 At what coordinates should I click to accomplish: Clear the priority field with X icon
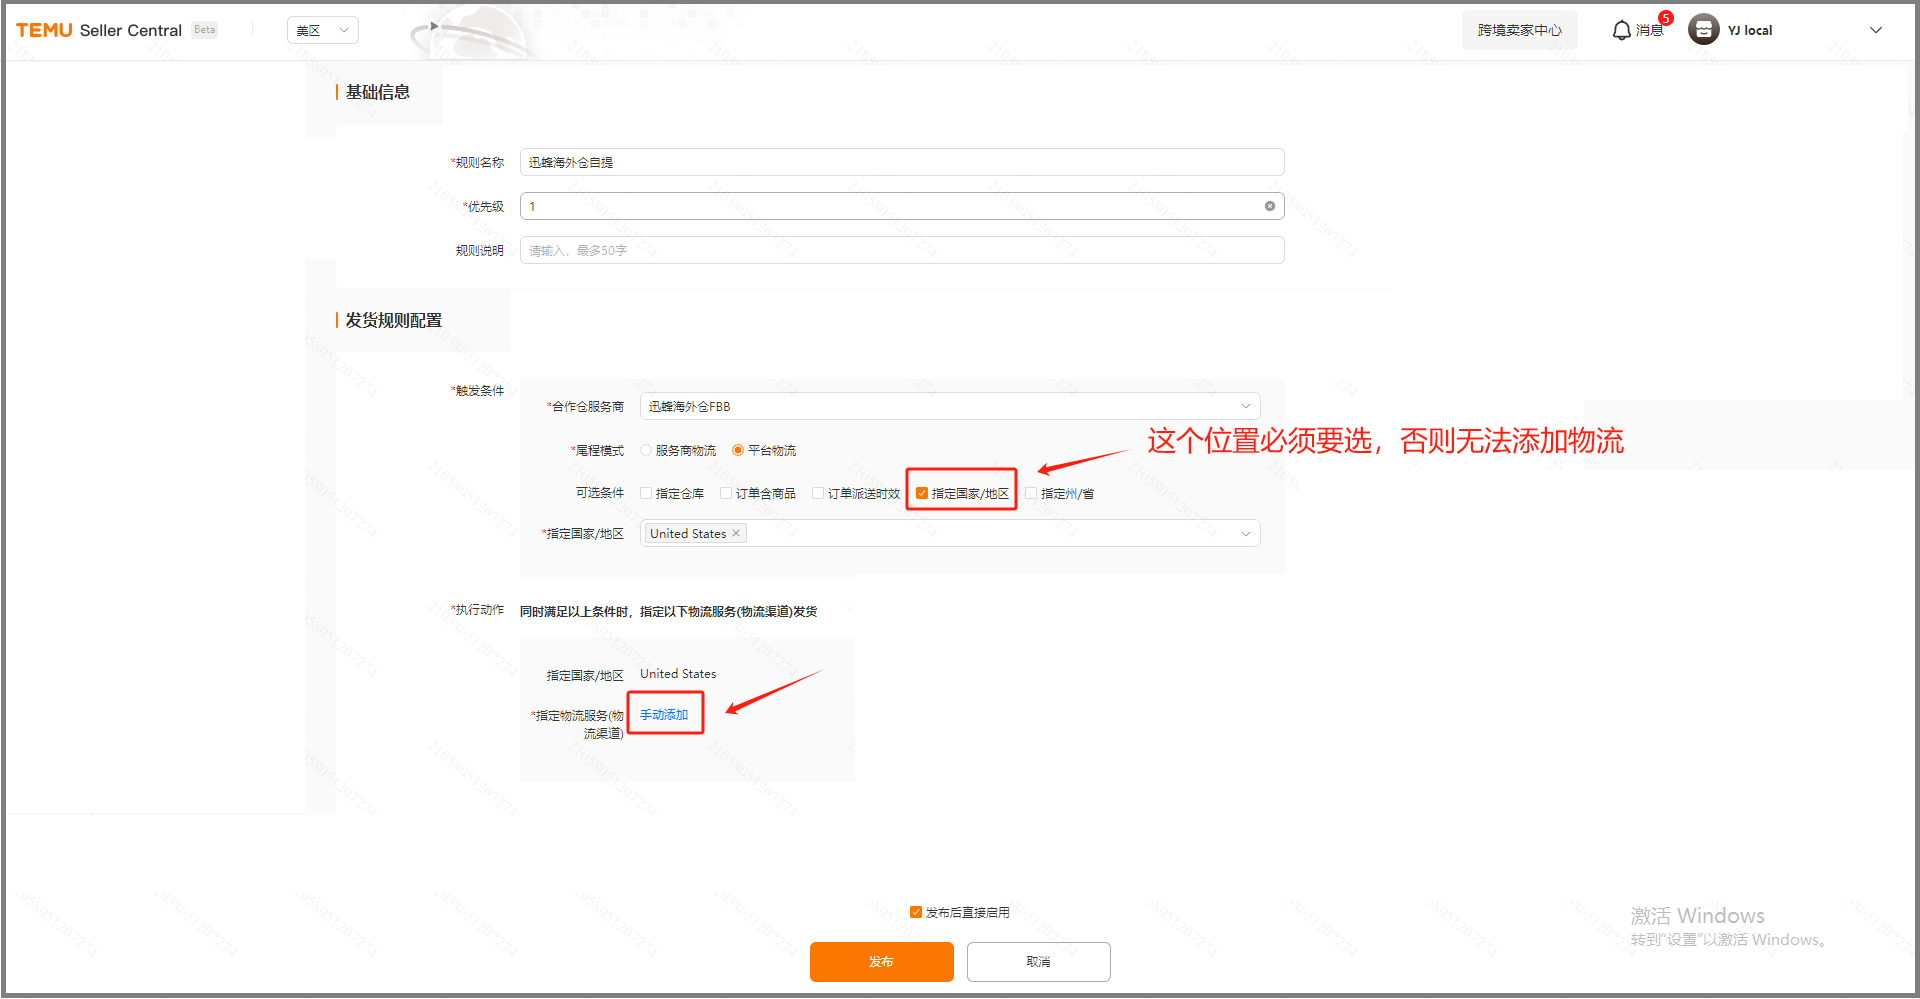coord(1269,206)
